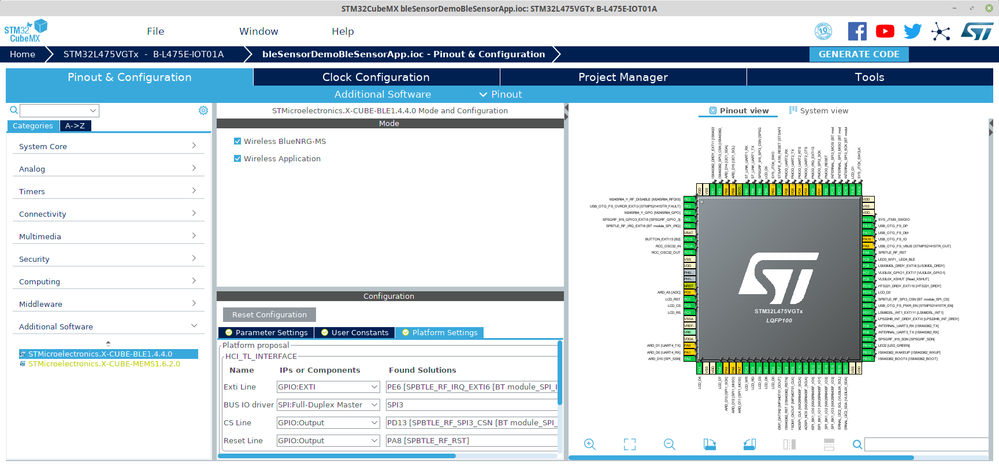The height and width of the screenshot is (467, 999).
Task: Open the Window menu
Action: [x=259, y=31]
